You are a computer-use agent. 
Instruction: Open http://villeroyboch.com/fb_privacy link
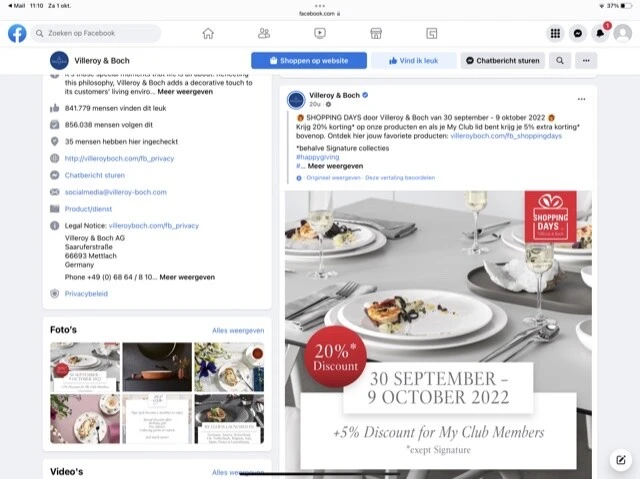[119, 158]
